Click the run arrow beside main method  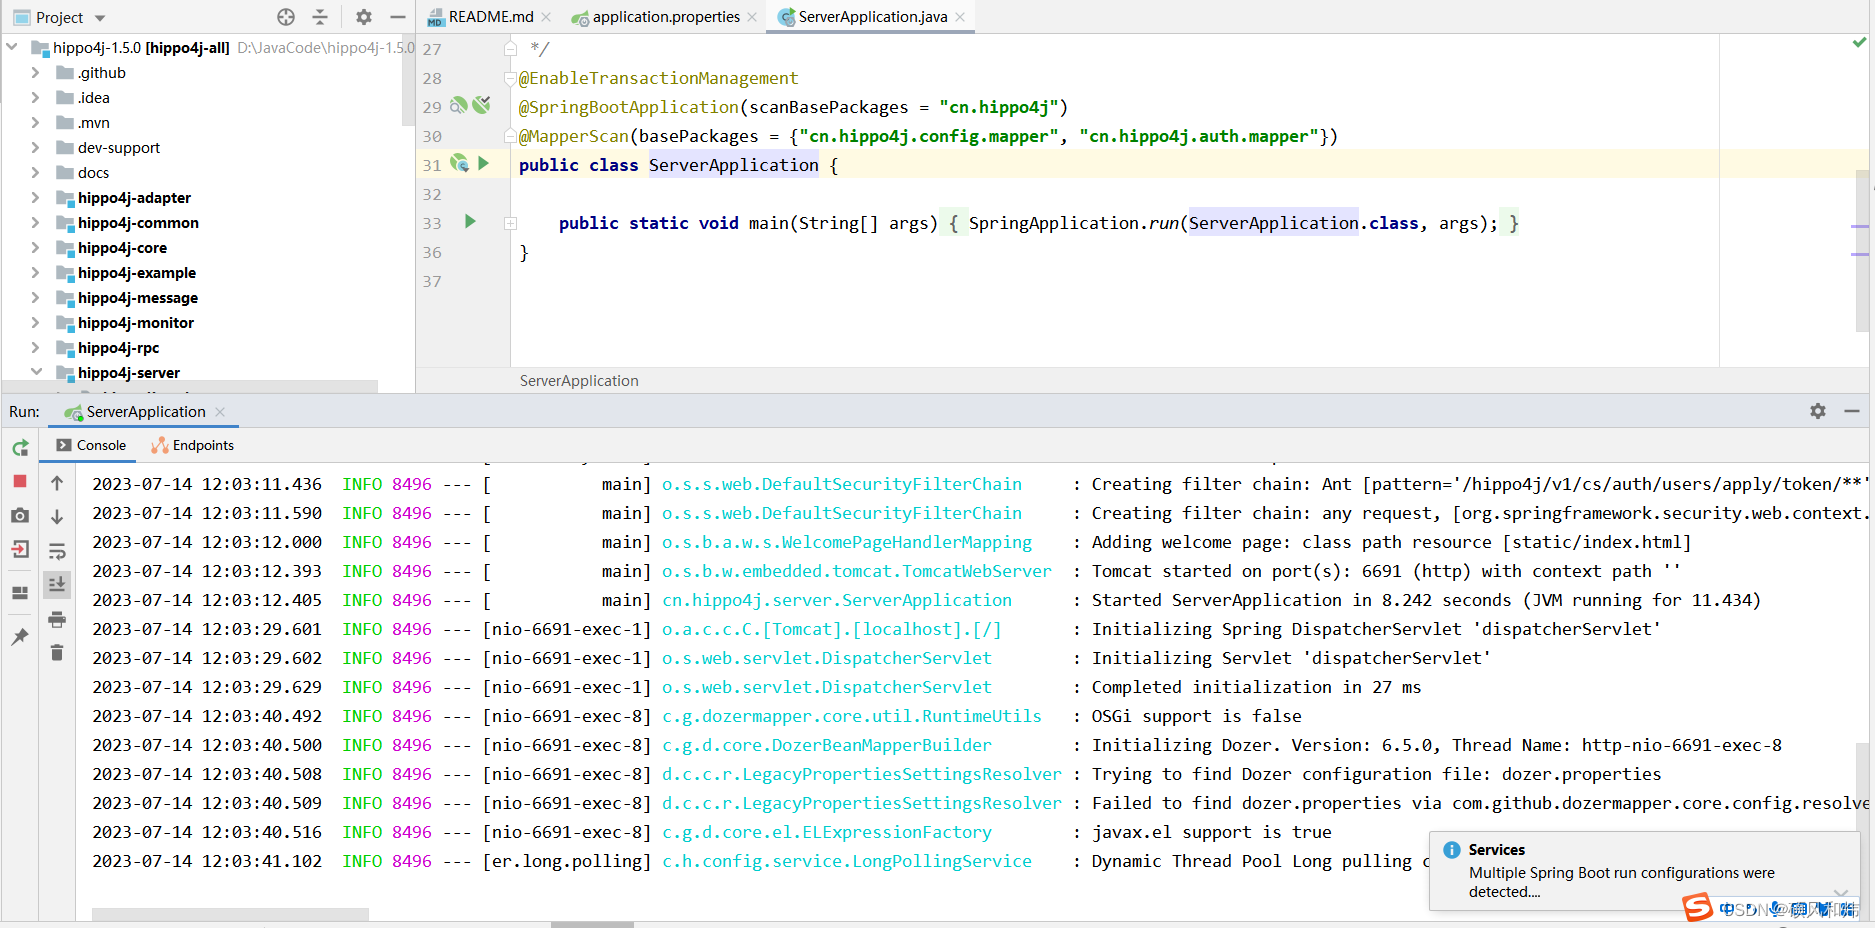[x=470, y=221]
